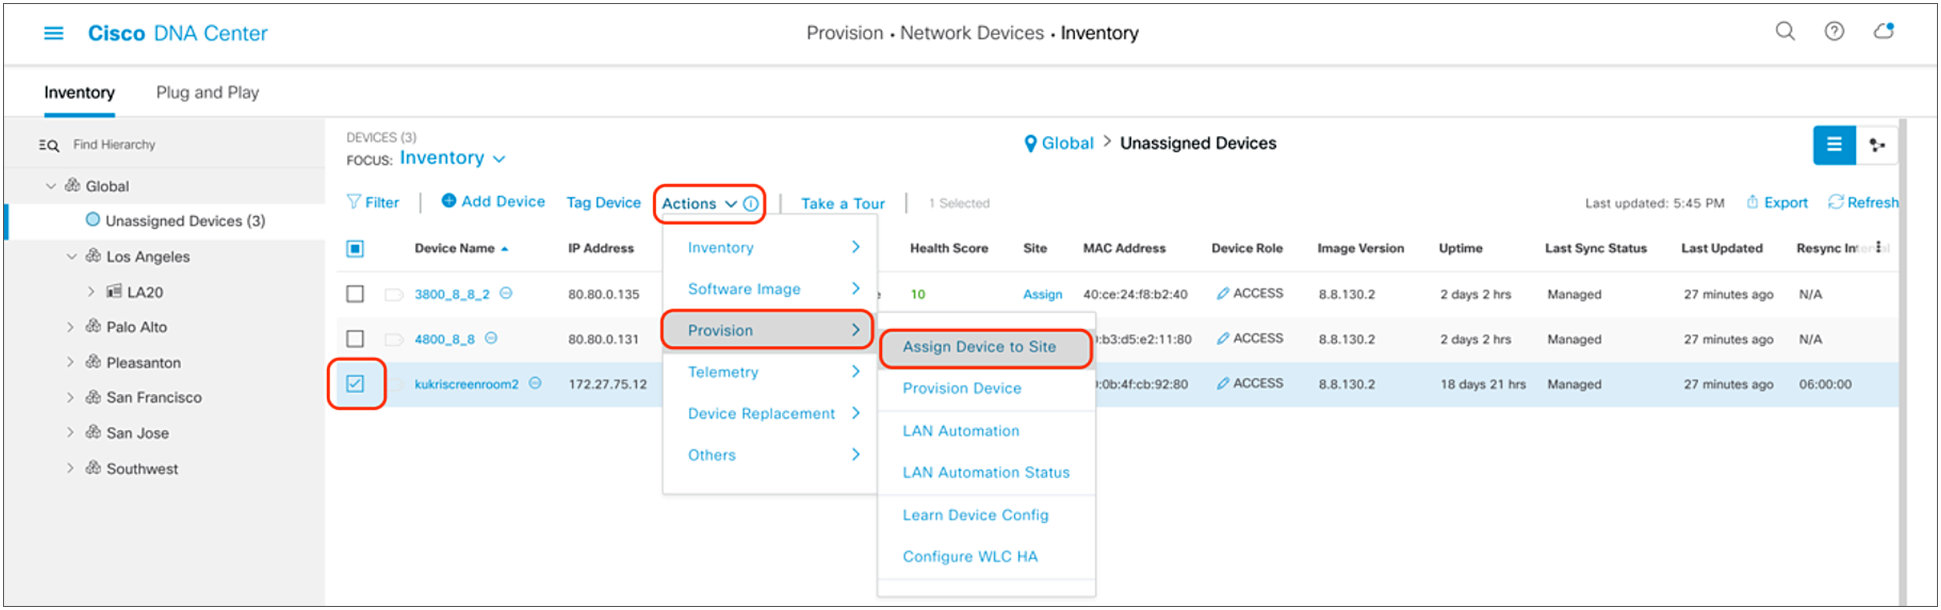Toggle the select-all devices checkbox
Image resolution: width=1941 pixels, height=610 pixels.
(355, 249)
